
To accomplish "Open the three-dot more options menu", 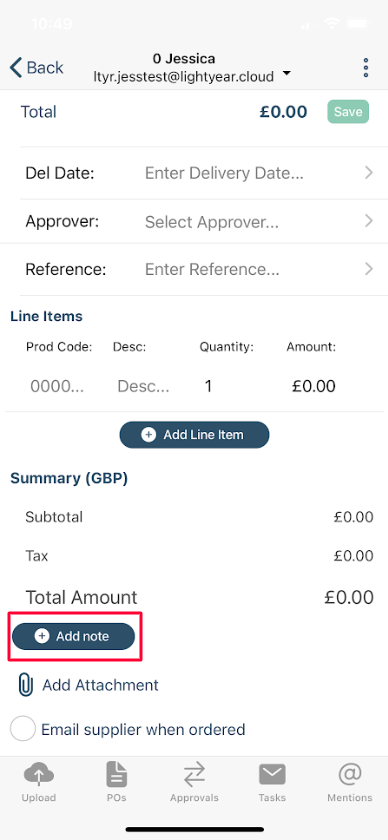I will click(x=365, y=68).
